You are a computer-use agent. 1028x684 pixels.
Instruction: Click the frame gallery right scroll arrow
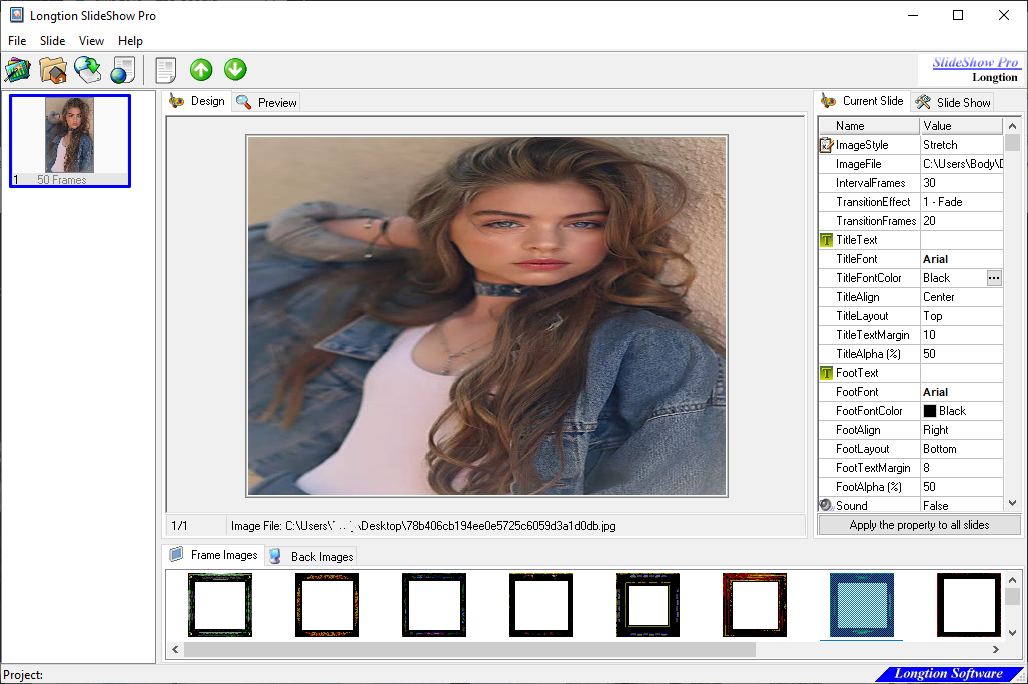click(x=995, y=649)
